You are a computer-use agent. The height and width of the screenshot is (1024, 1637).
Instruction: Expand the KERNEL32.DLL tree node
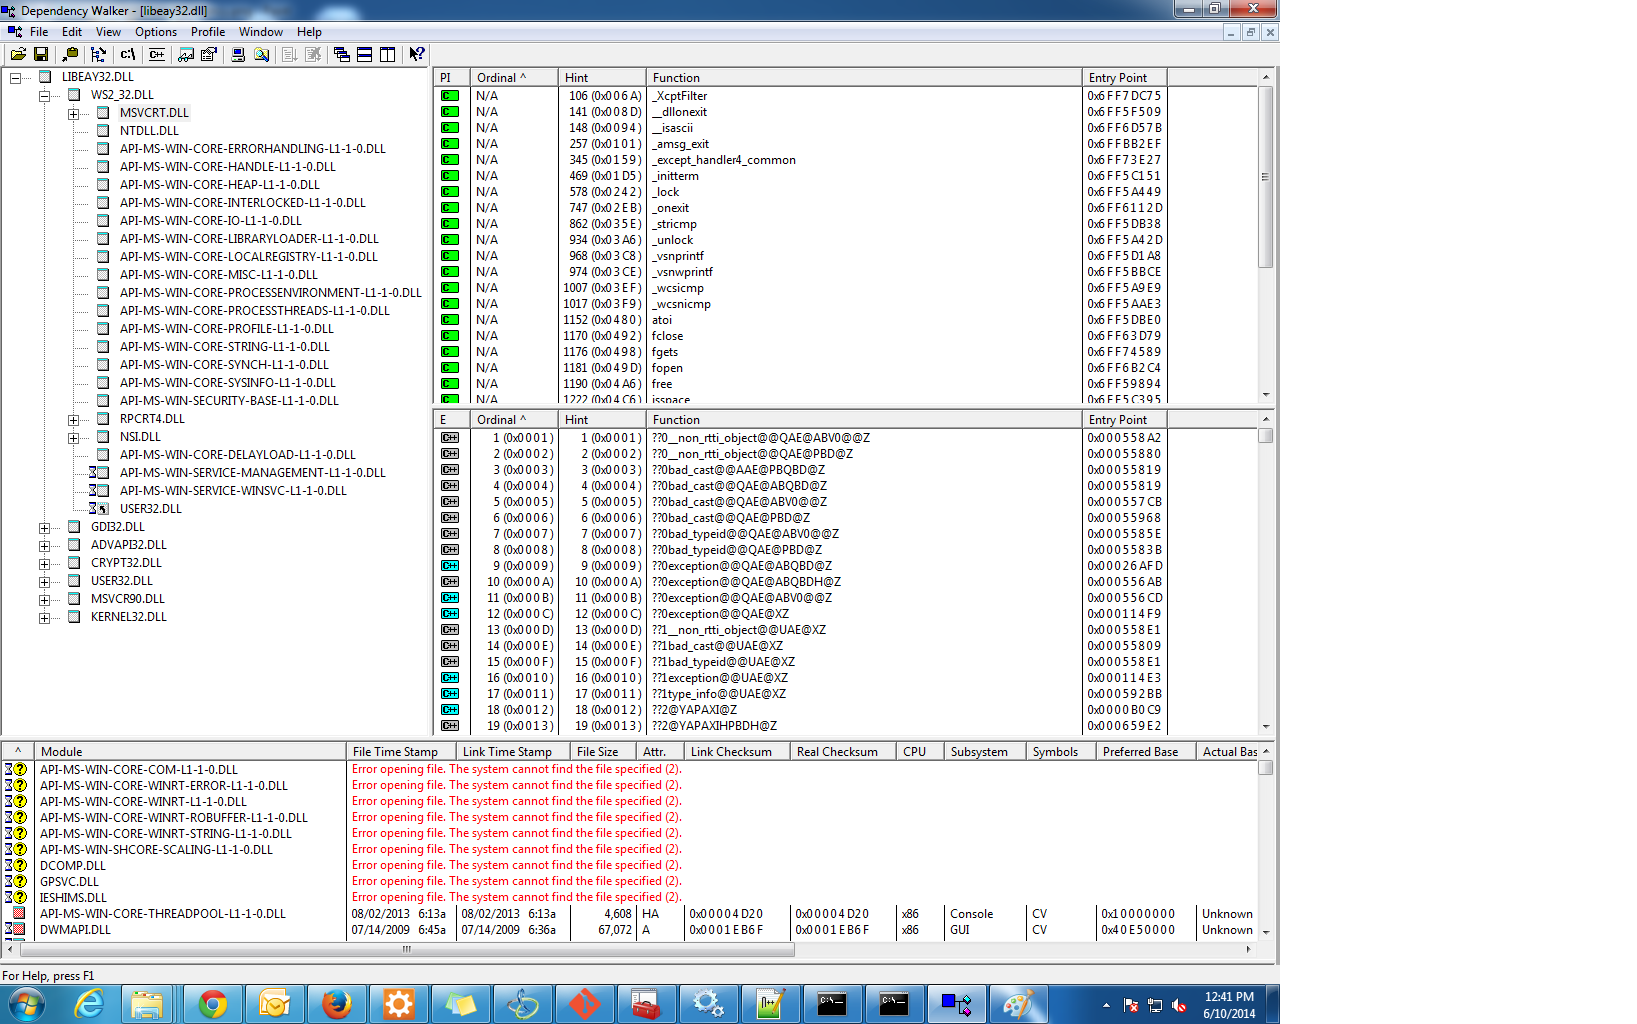click(x=44, y=617)
